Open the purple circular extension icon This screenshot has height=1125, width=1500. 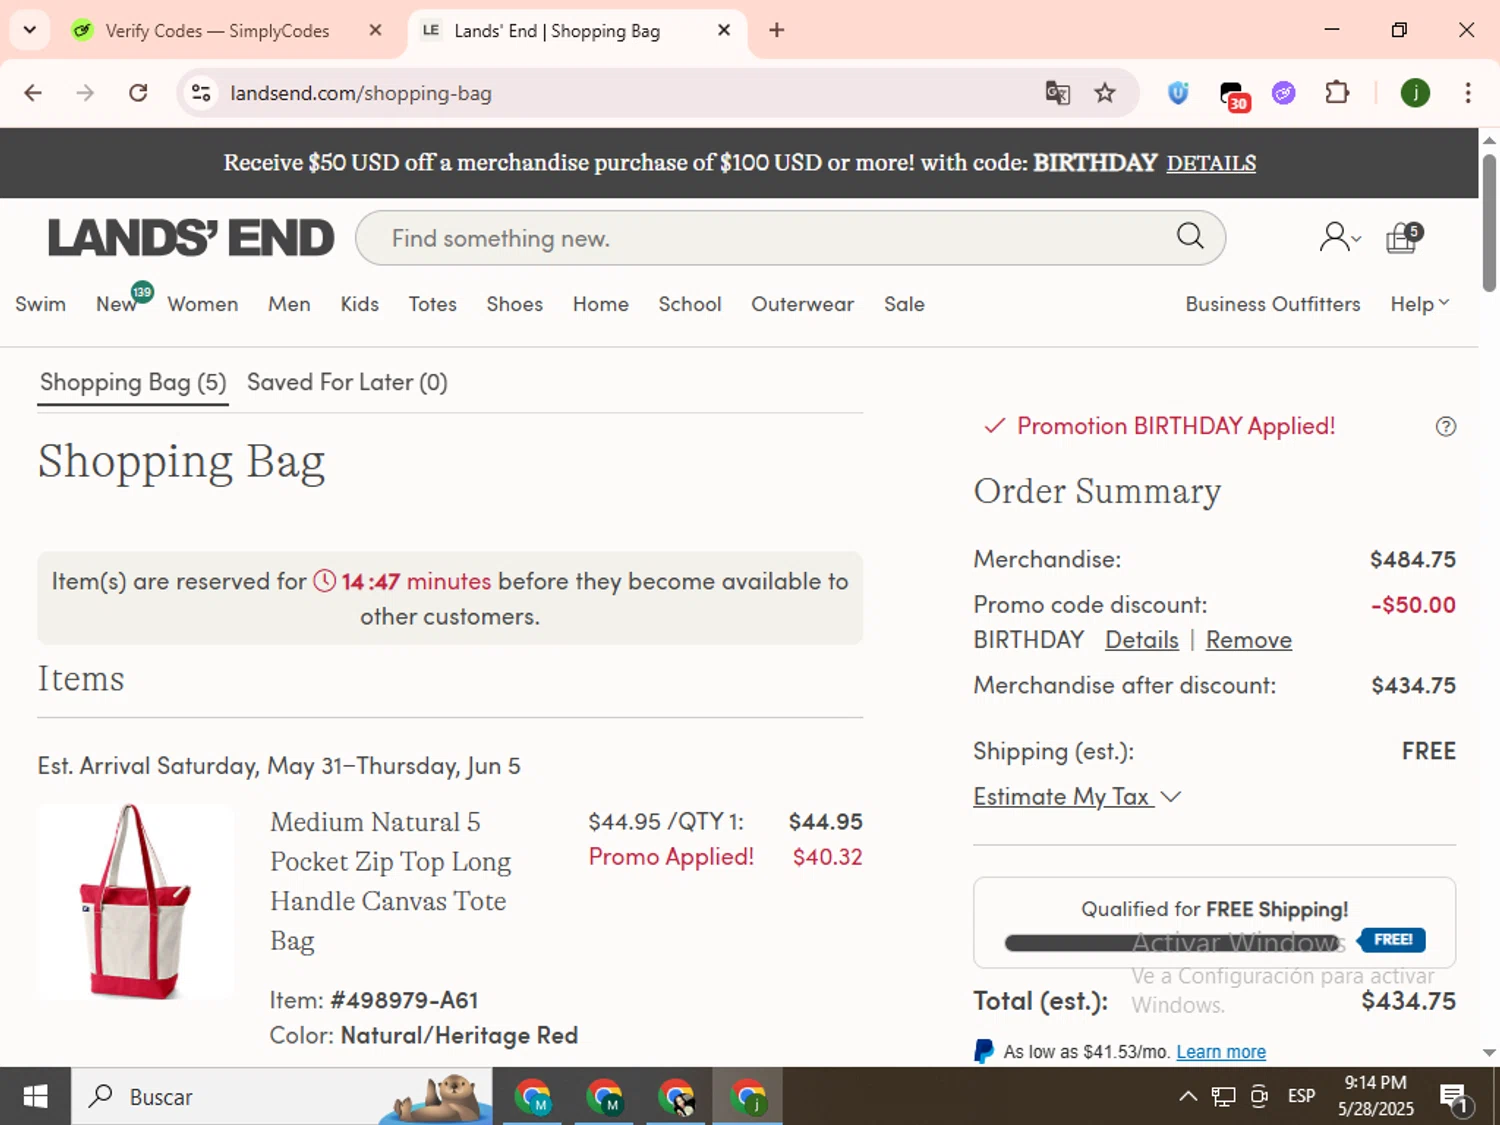tap(1284, 93)
